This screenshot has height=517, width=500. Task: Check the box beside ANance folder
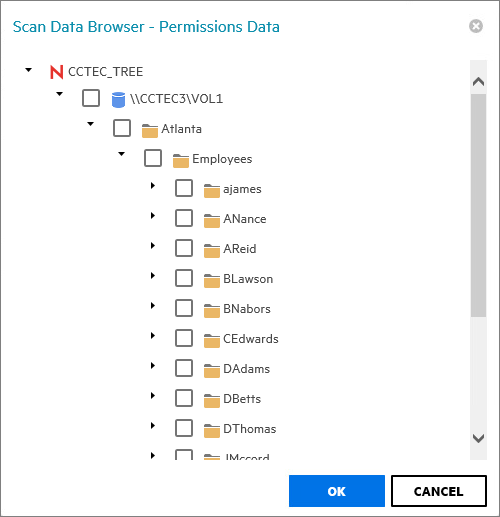184,218
